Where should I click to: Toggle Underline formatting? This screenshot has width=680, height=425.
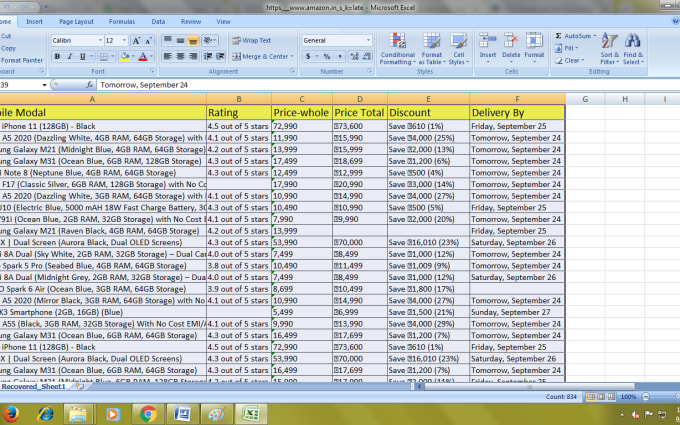(x=82, y=56)
